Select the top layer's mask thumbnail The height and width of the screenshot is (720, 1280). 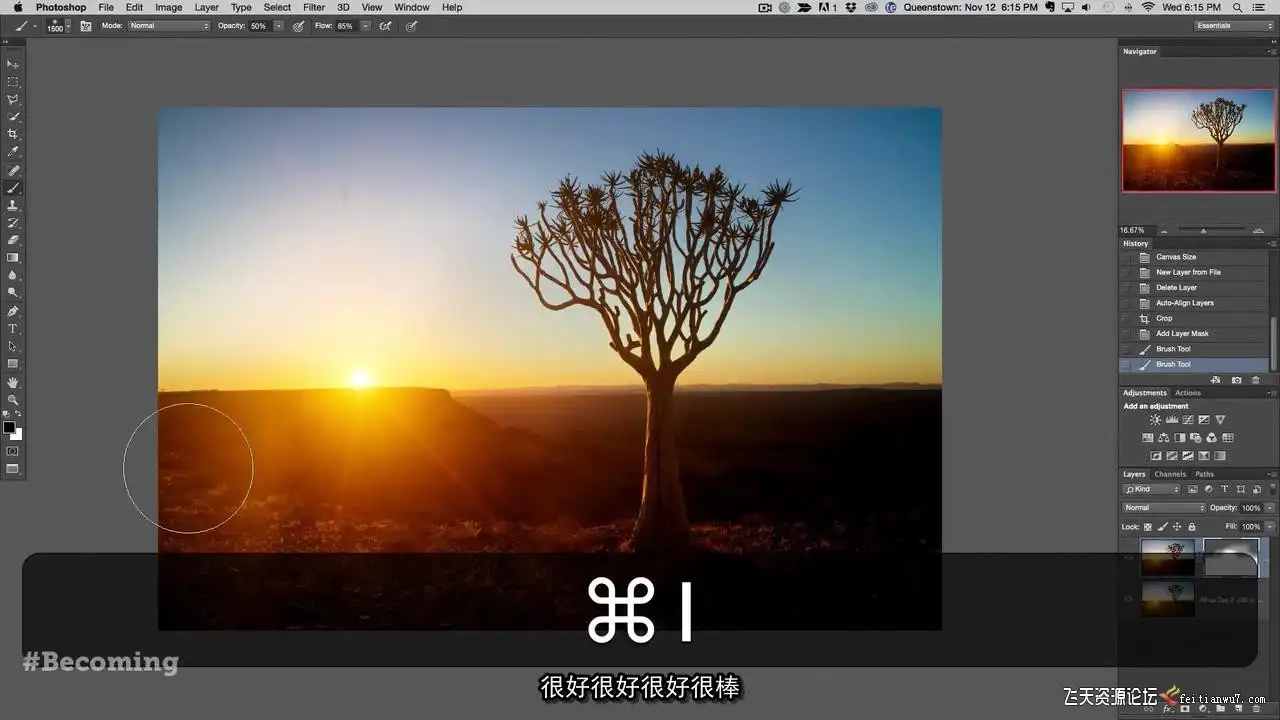click(x=1230, y=558)
